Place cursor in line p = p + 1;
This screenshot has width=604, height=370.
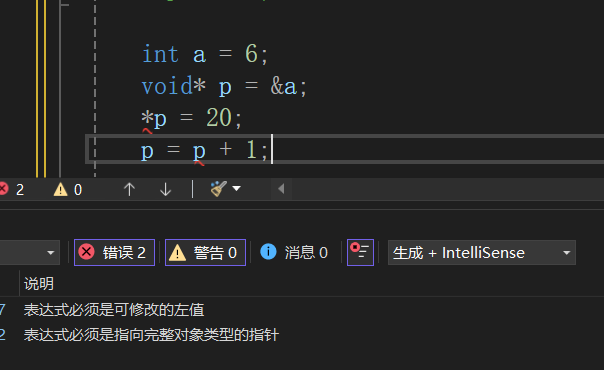[204, 149]
